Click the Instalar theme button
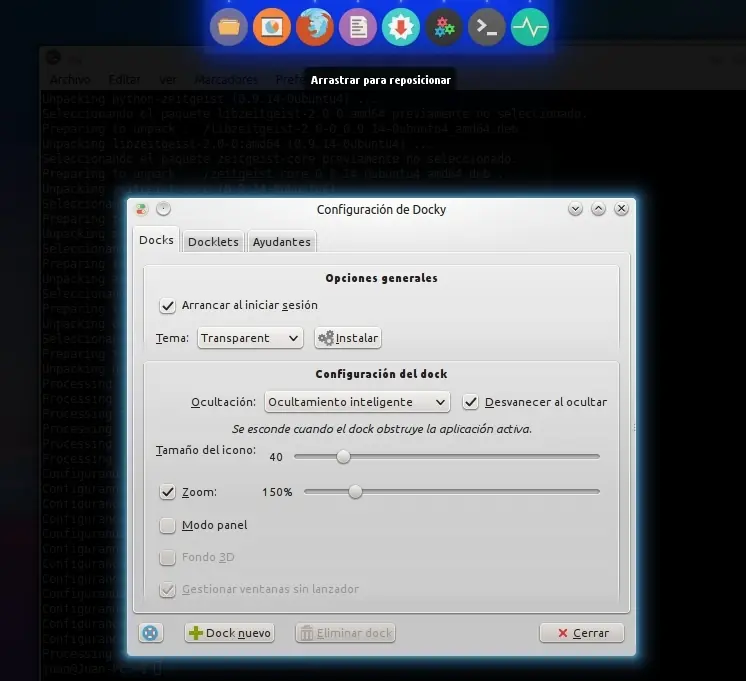This screenshot has width=746, height=681. click(x=348, y=338)
